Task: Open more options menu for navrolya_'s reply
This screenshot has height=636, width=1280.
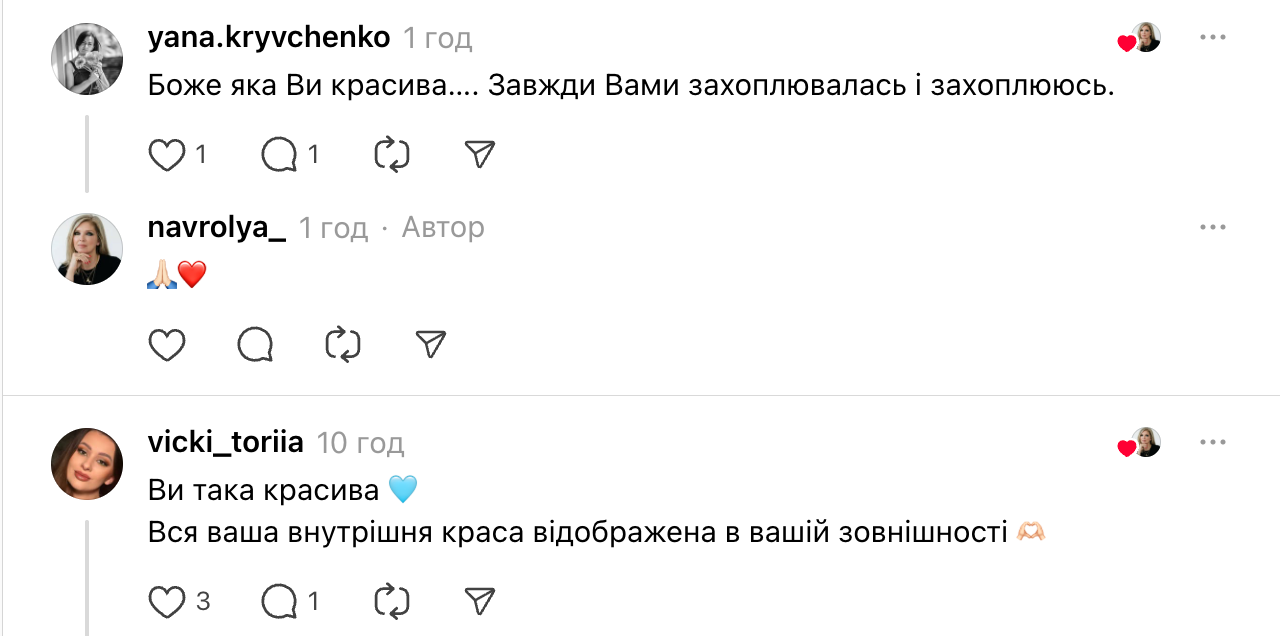Action: [1212, 228]
